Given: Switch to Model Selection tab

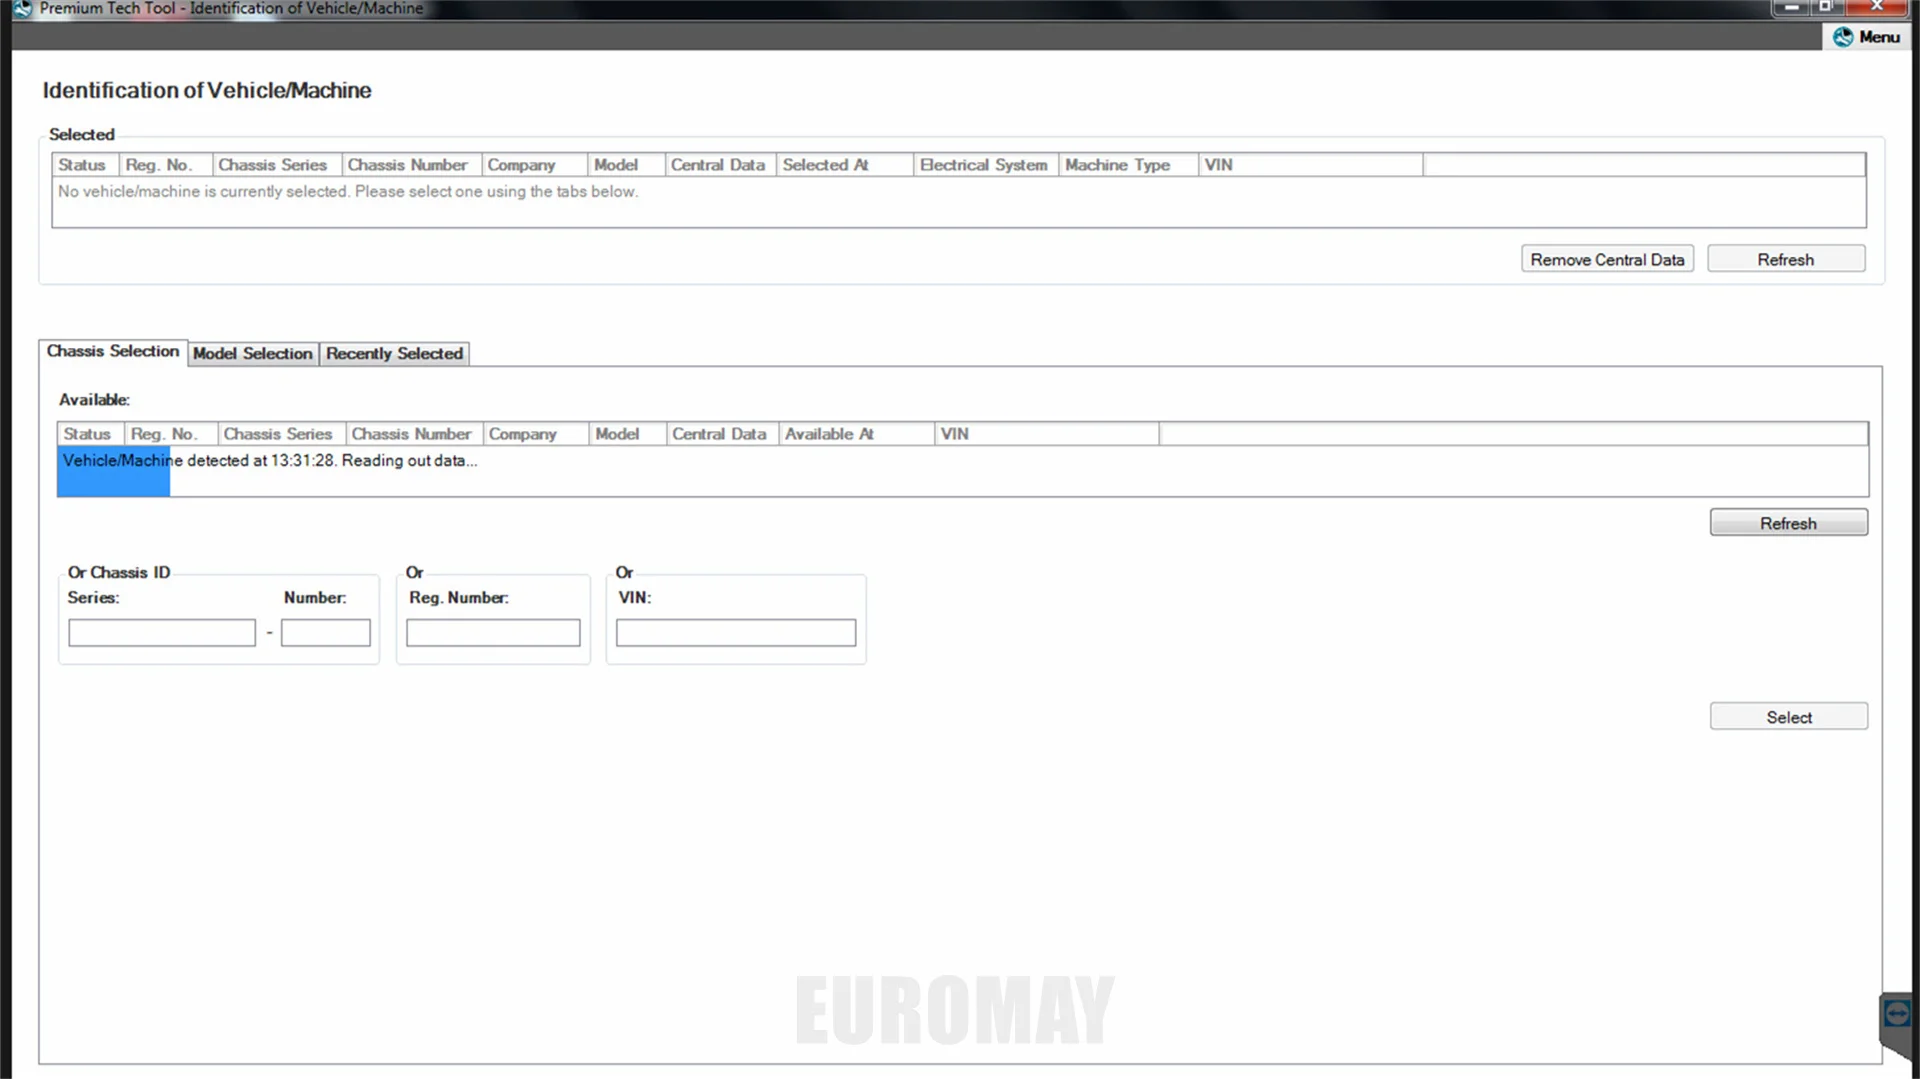Looking at the screenshot, I should click(253, 354).
